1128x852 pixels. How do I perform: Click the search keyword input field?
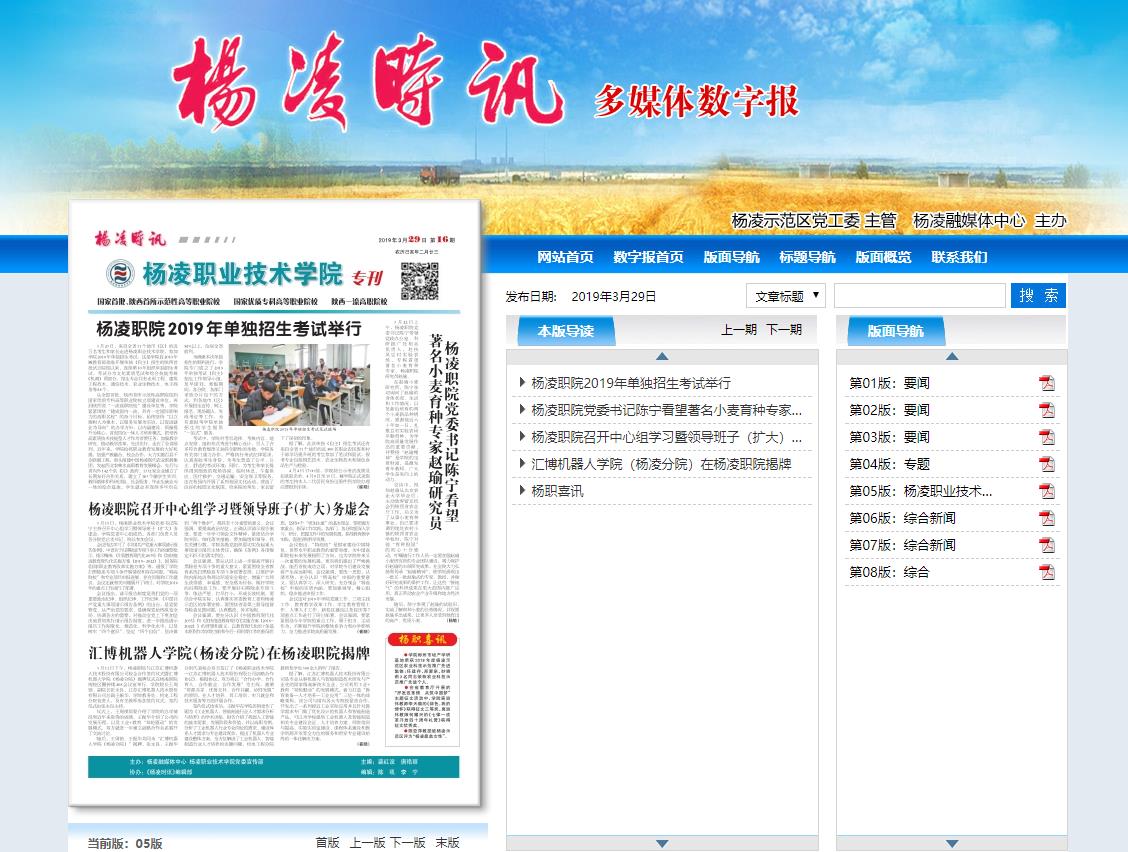pos(919,296)
